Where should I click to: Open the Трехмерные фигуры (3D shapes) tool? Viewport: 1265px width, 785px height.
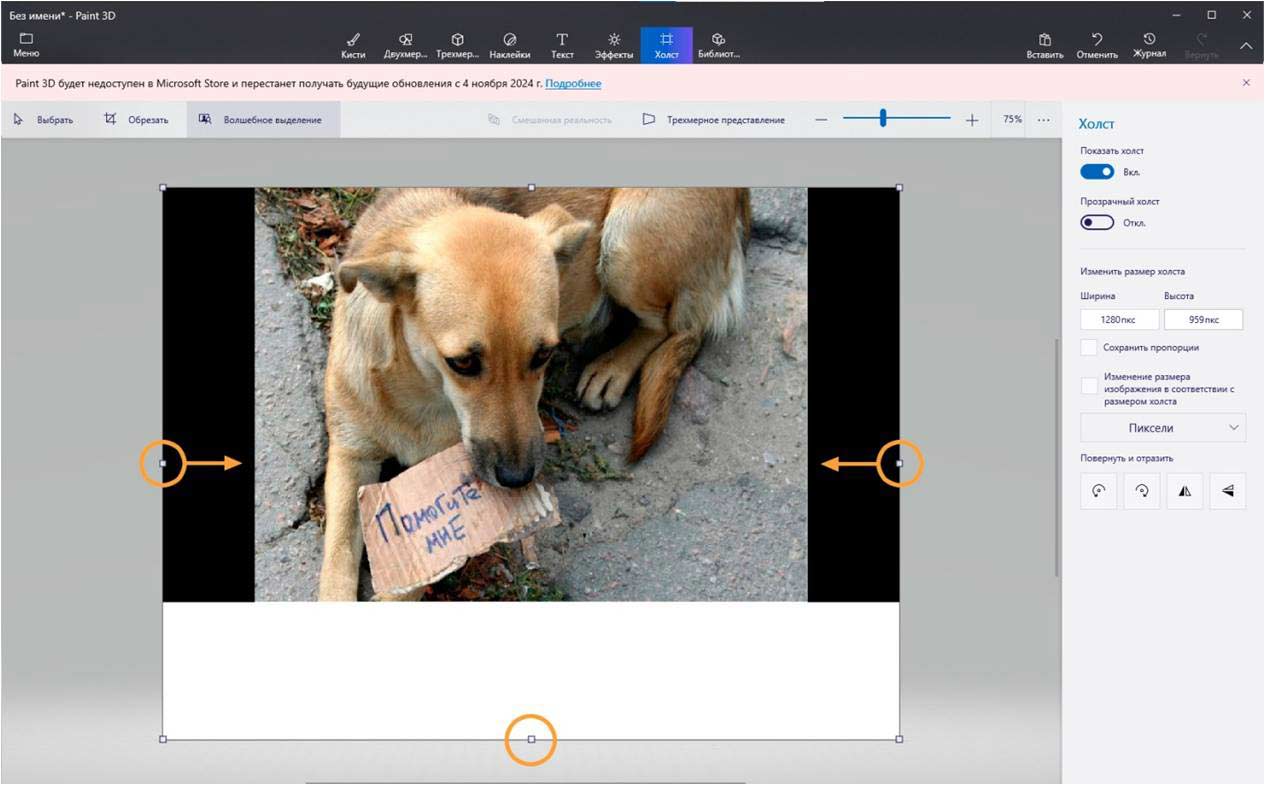457,45
